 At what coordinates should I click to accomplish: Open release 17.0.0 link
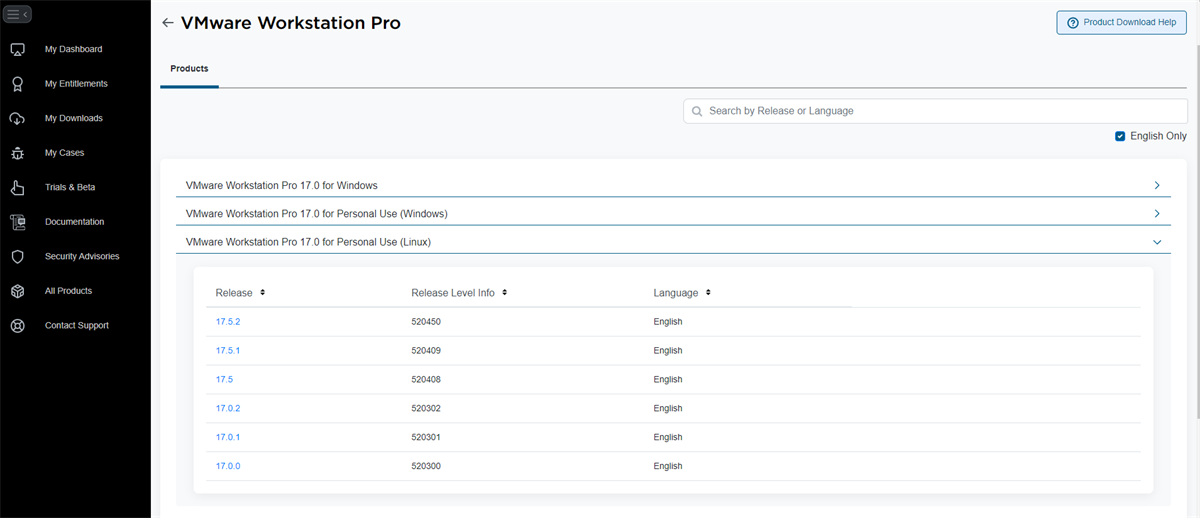coord(228,466)
